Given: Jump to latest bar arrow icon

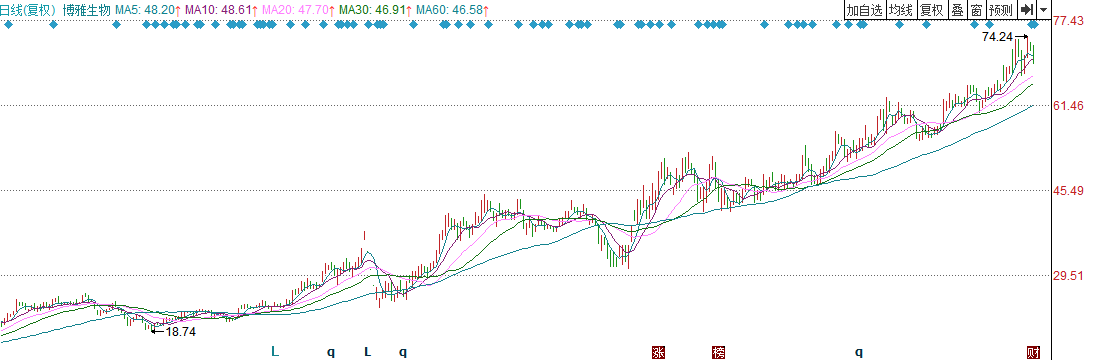Looking at the screenshot, I should (x=1027, y=10).
